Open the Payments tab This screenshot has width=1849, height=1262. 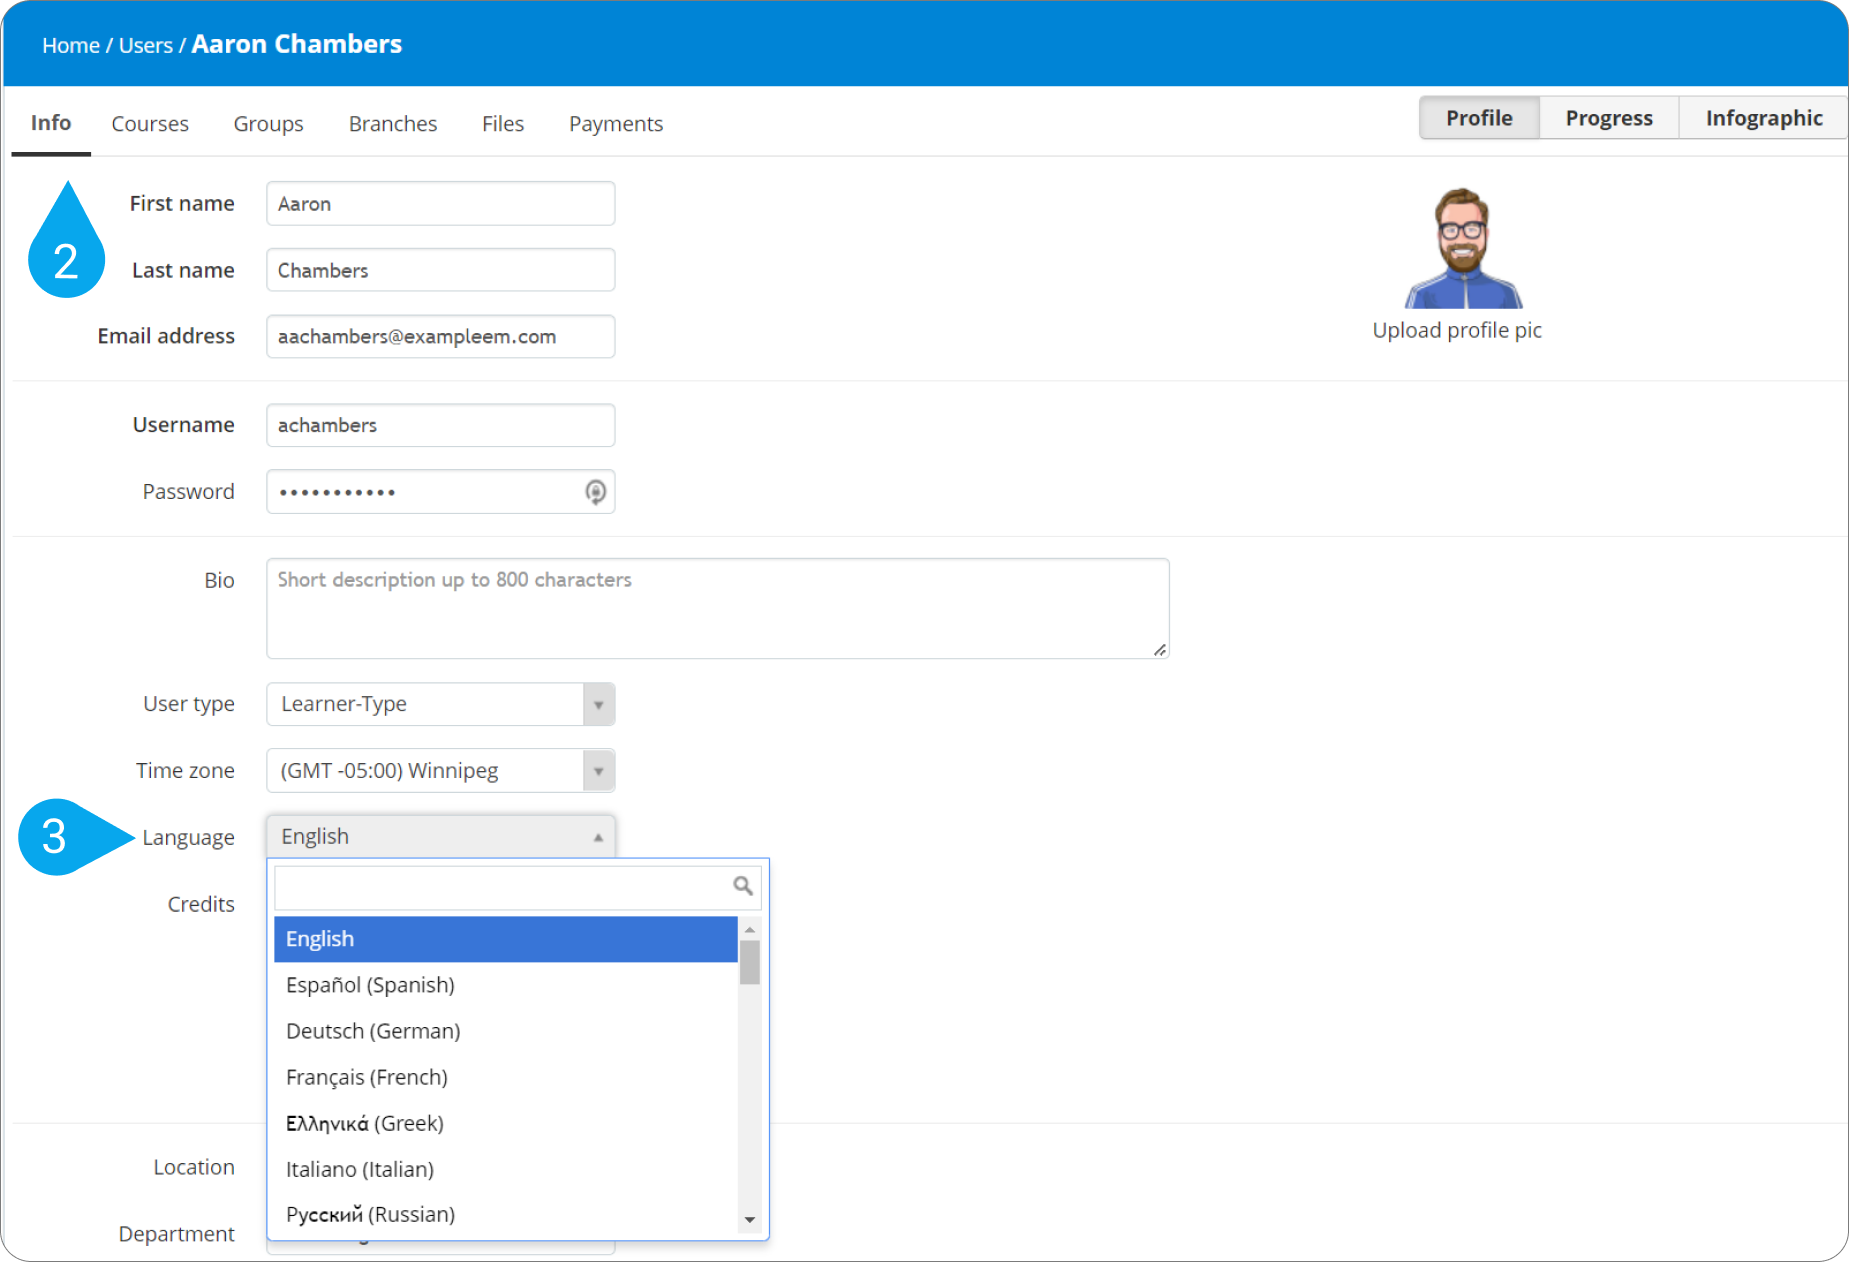pyautogui.click(x=616, y=124)
